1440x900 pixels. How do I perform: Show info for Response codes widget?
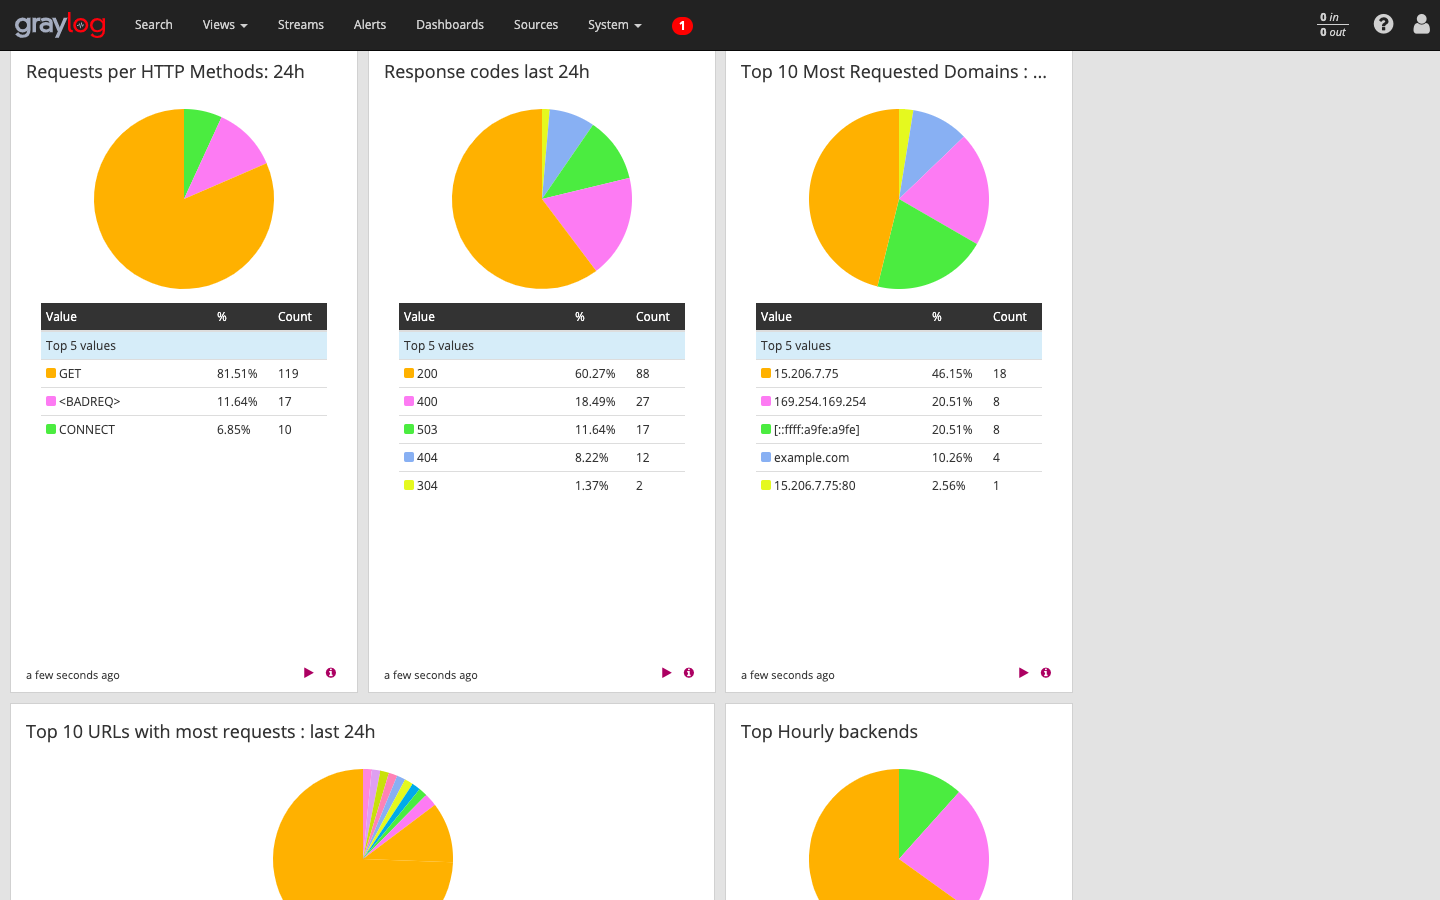[x=689, y=673]
